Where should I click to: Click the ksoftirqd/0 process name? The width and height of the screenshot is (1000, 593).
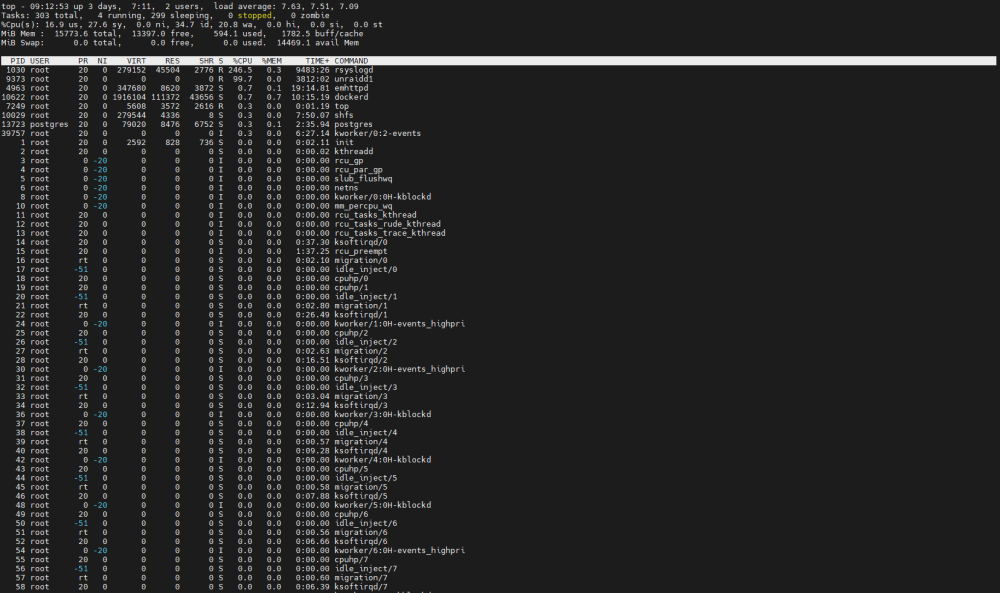[361, 242]
